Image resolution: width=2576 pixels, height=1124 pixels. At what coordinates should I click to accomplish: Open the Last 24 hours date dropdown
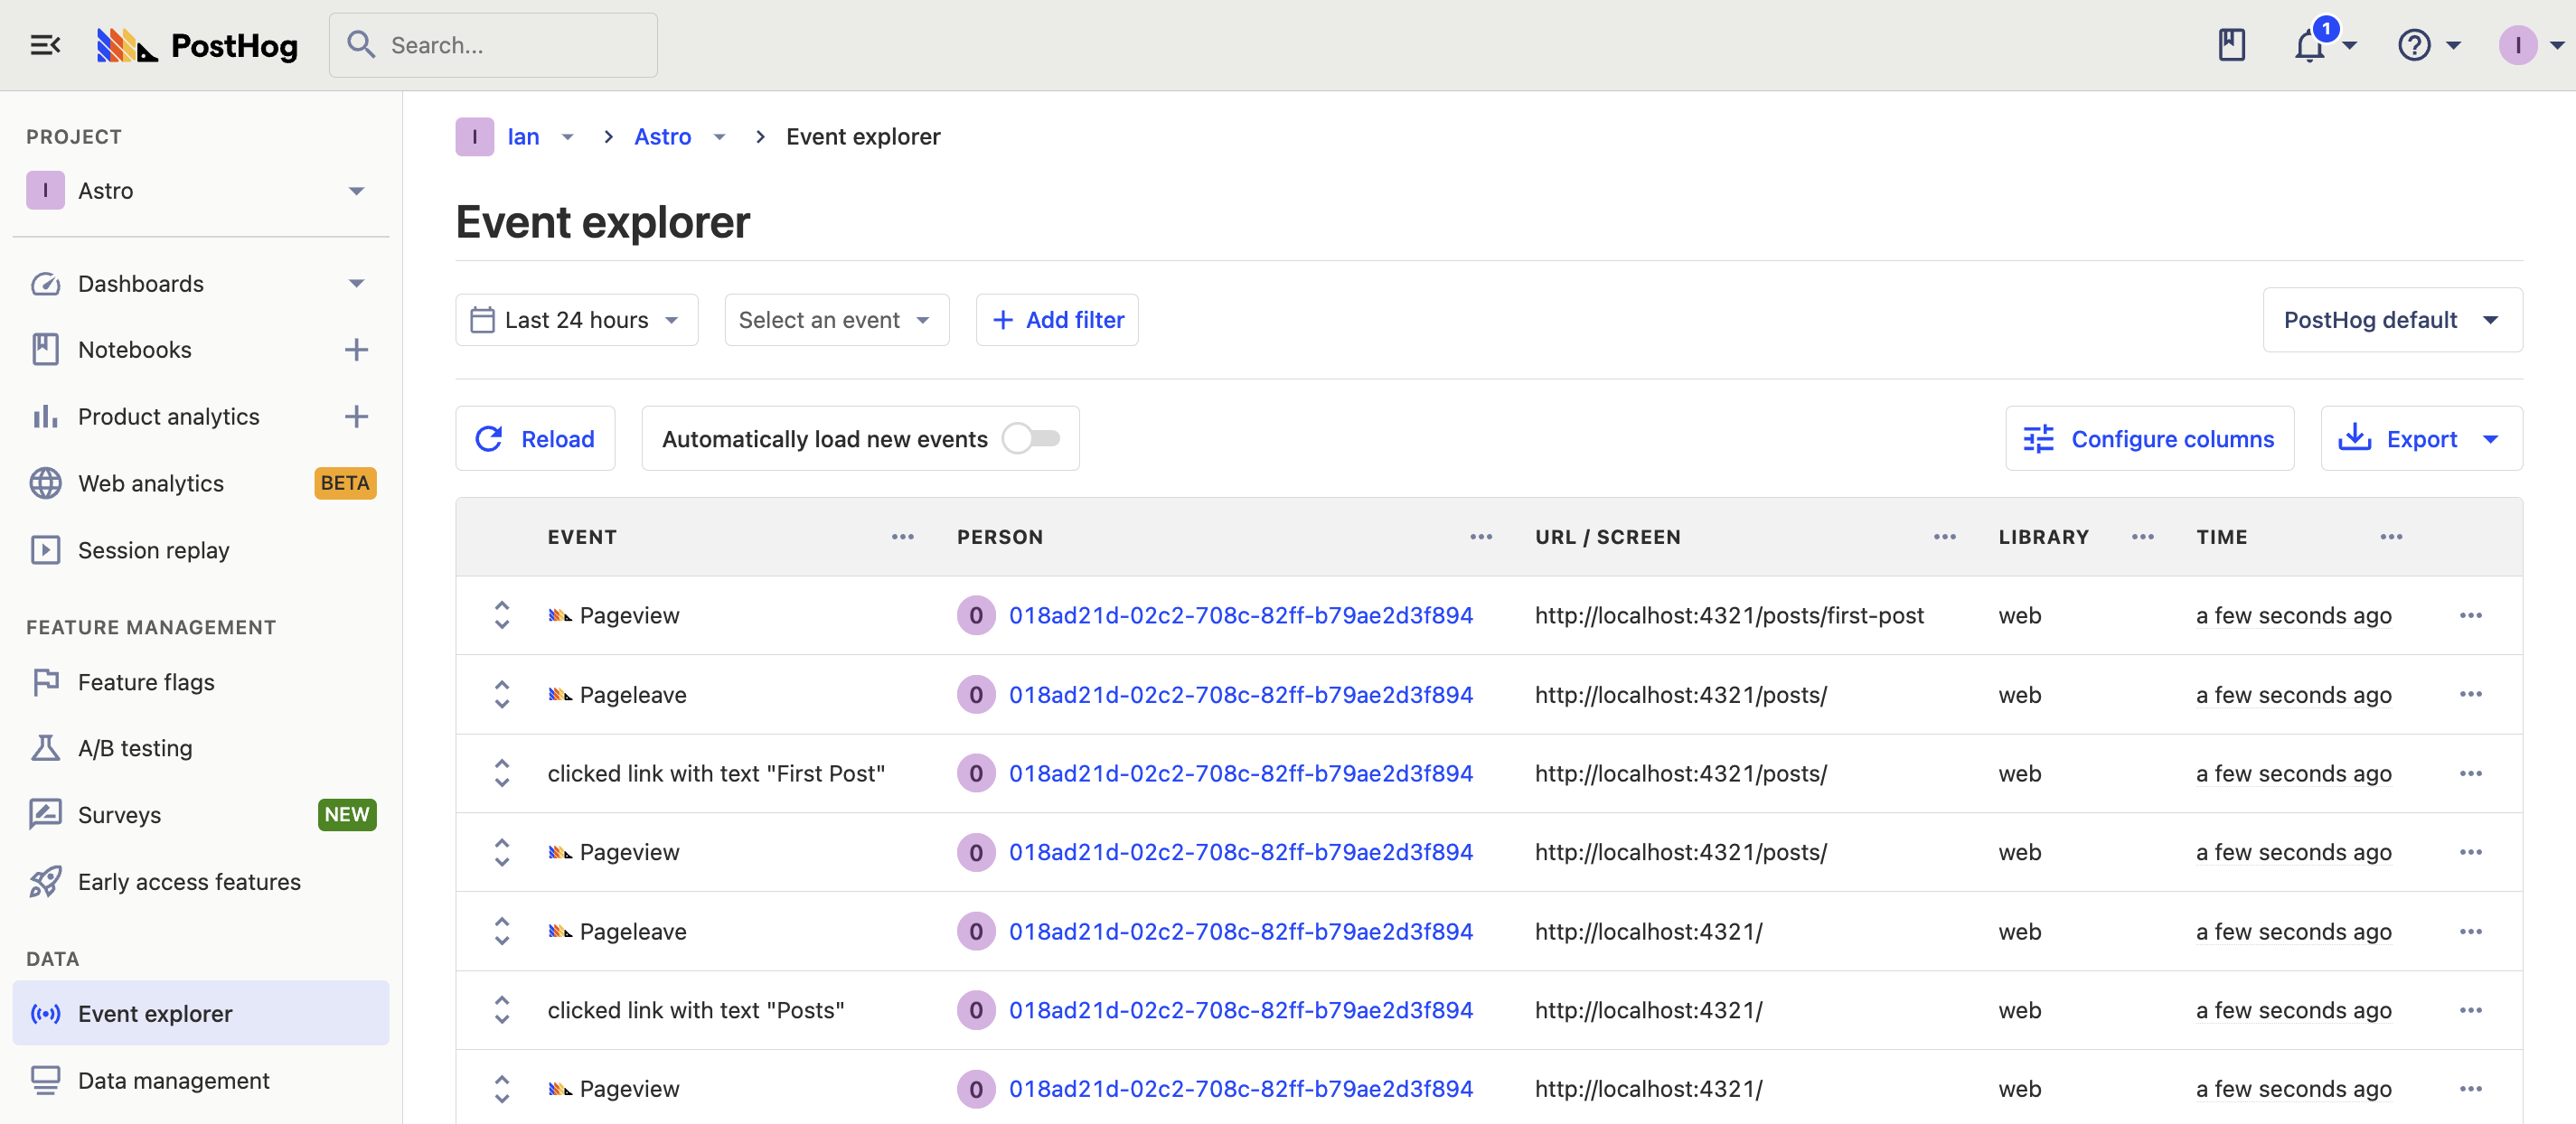coord(576,320)
